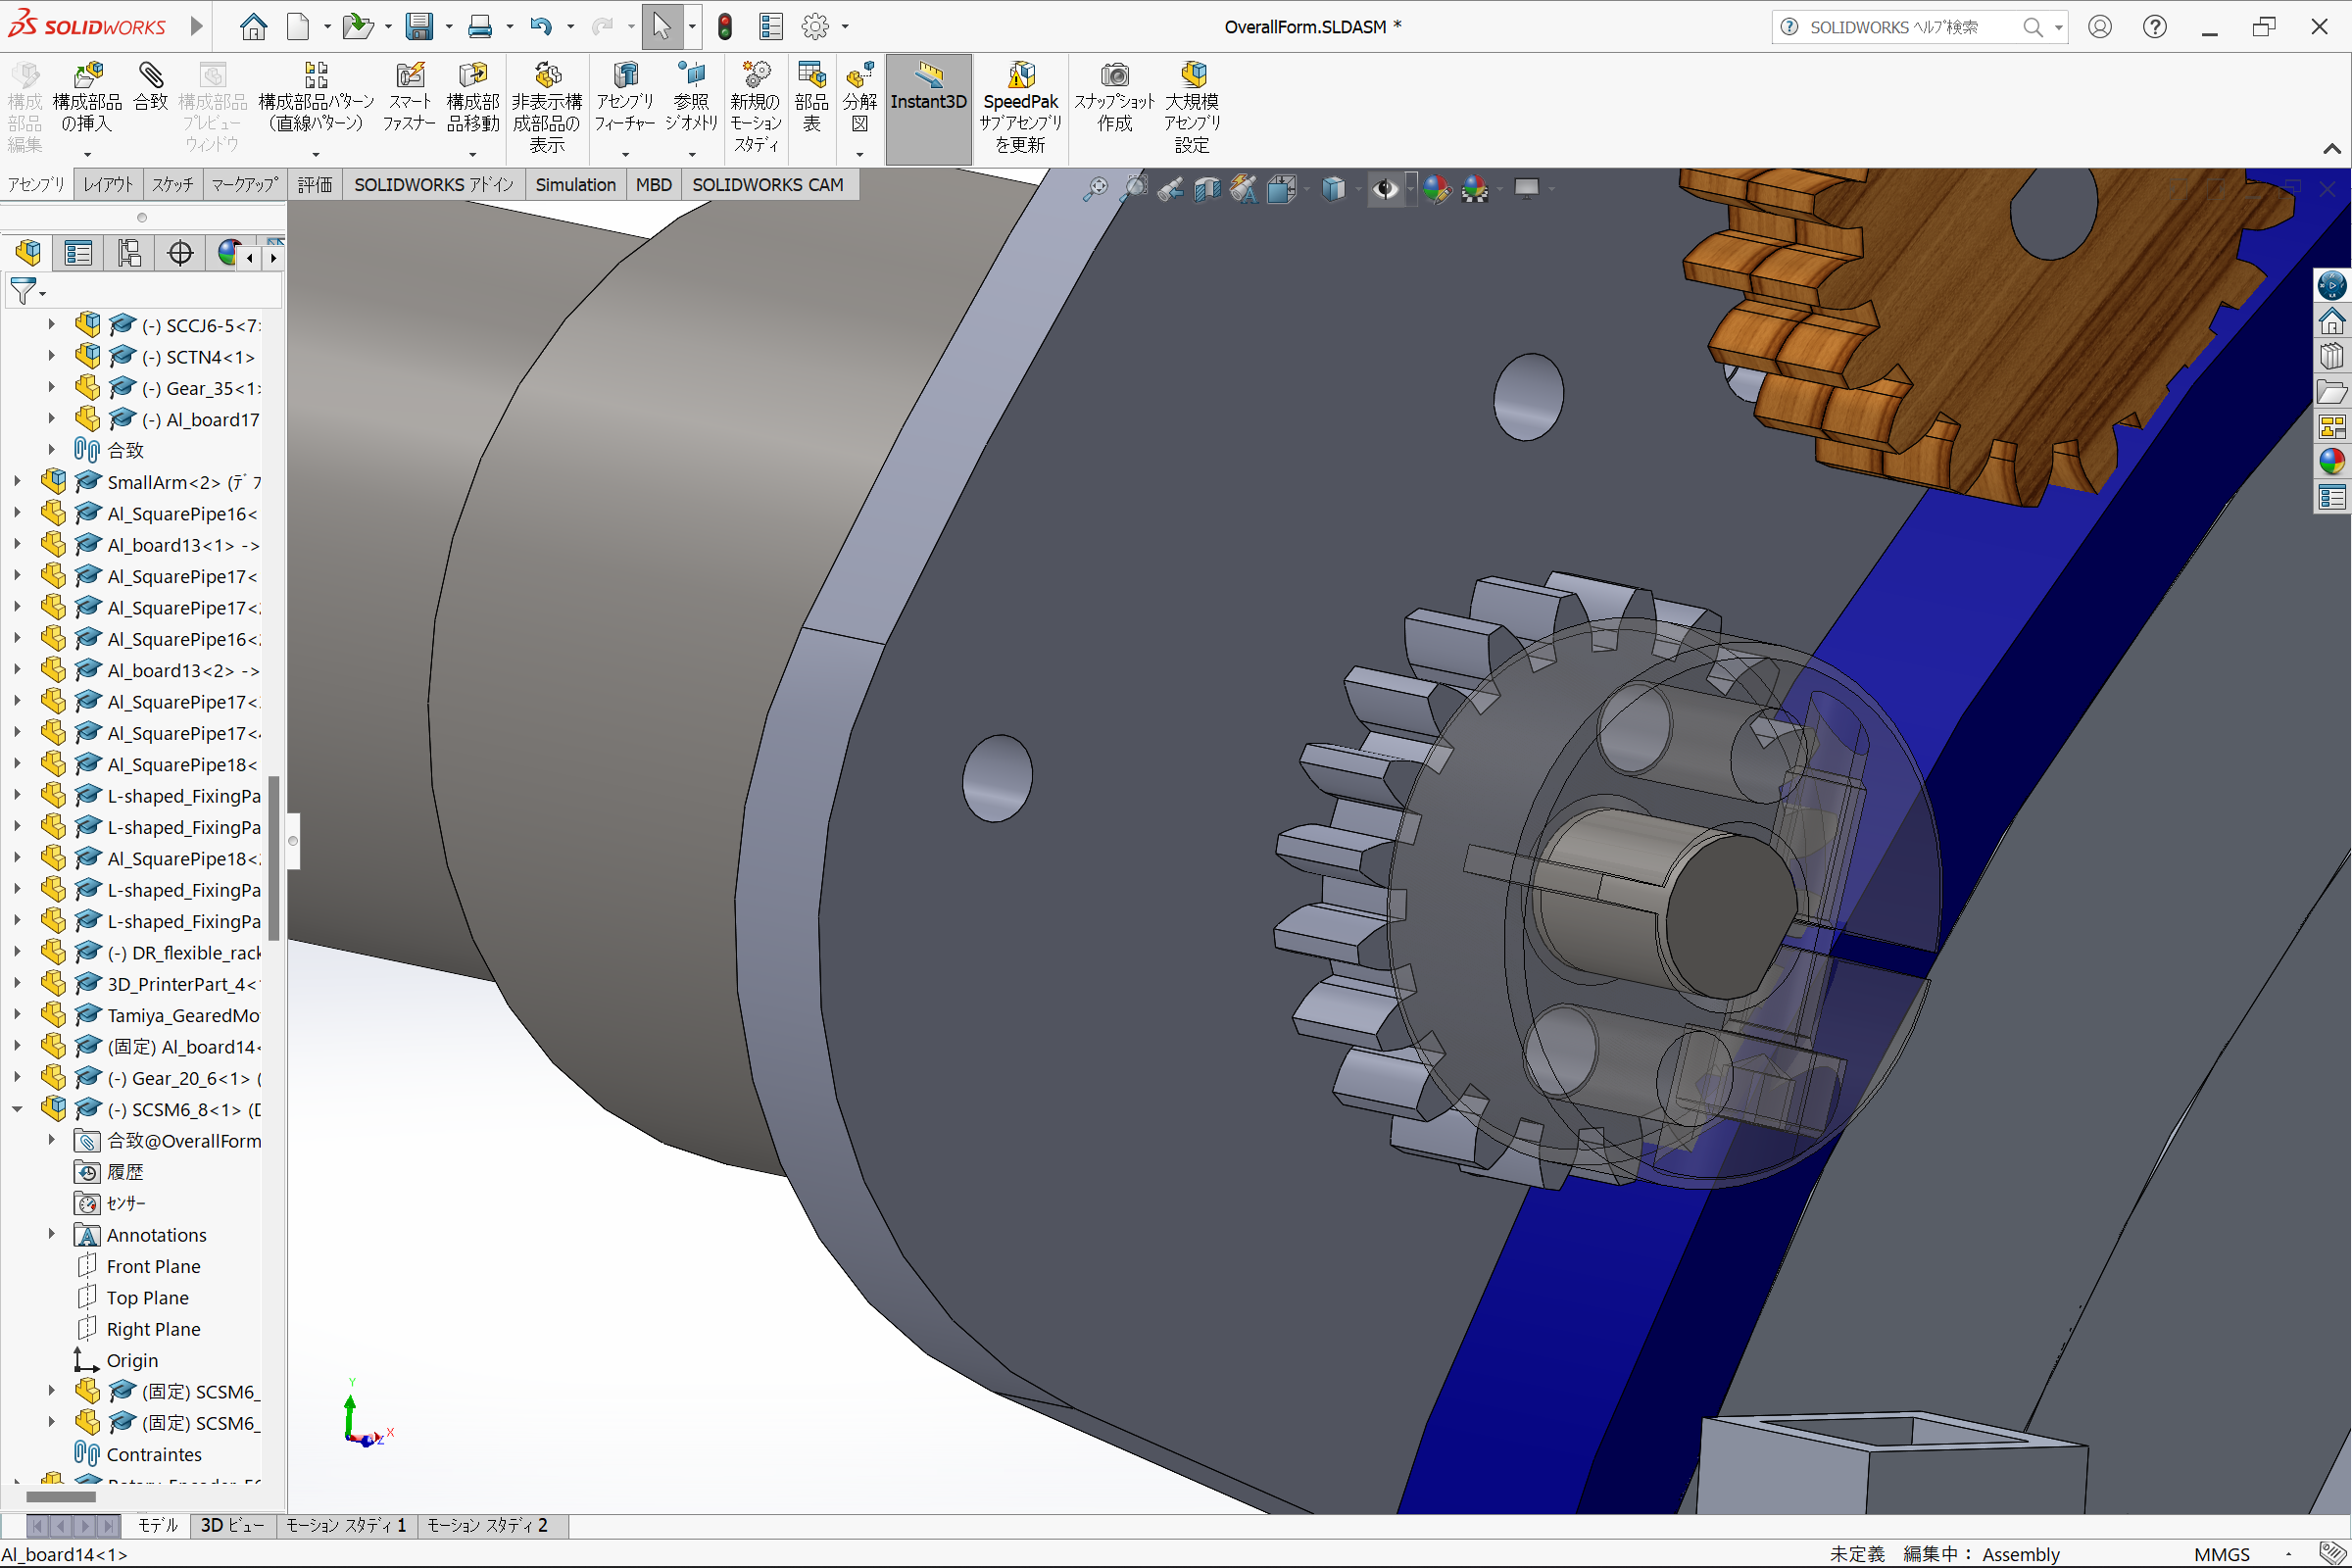This screenshot has width=2352, height=1568.
Task: Expand the SCSM6_8<1> tree item
Action: coord(16,1107)
